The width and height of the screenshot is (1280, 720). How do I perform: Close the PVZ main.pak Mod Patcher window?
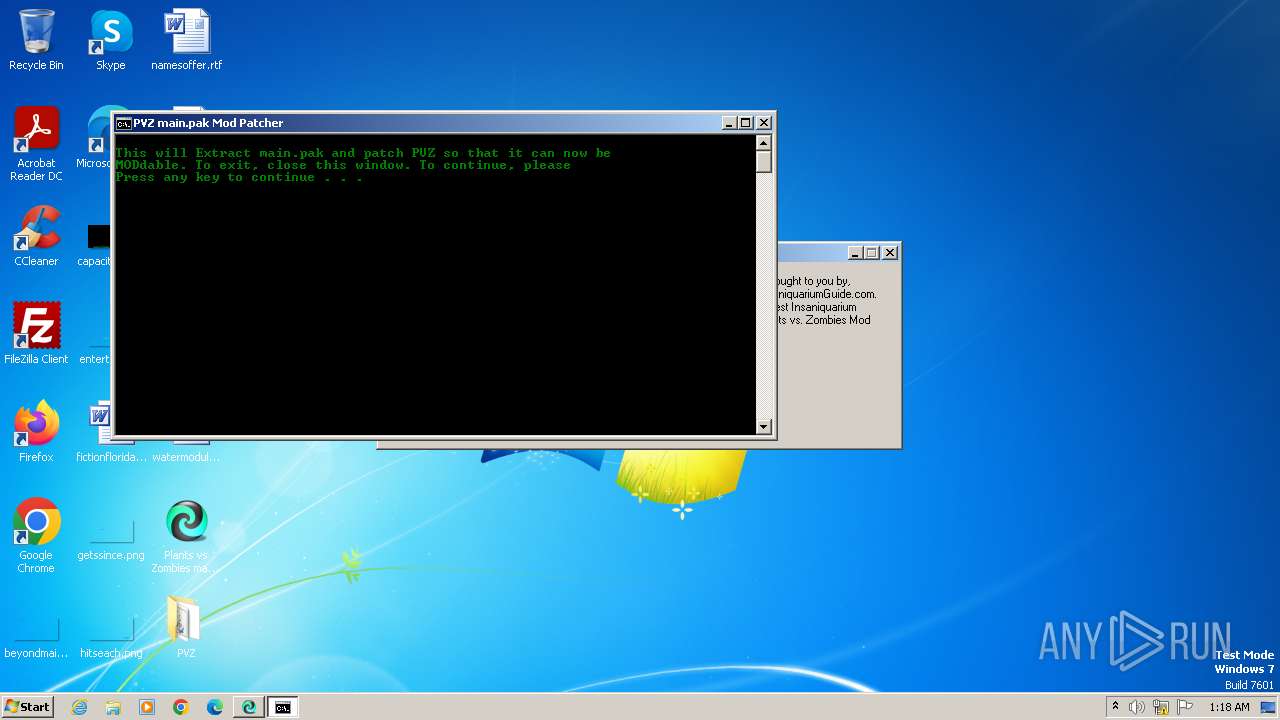pyautogui.click(x=764, y=123)
